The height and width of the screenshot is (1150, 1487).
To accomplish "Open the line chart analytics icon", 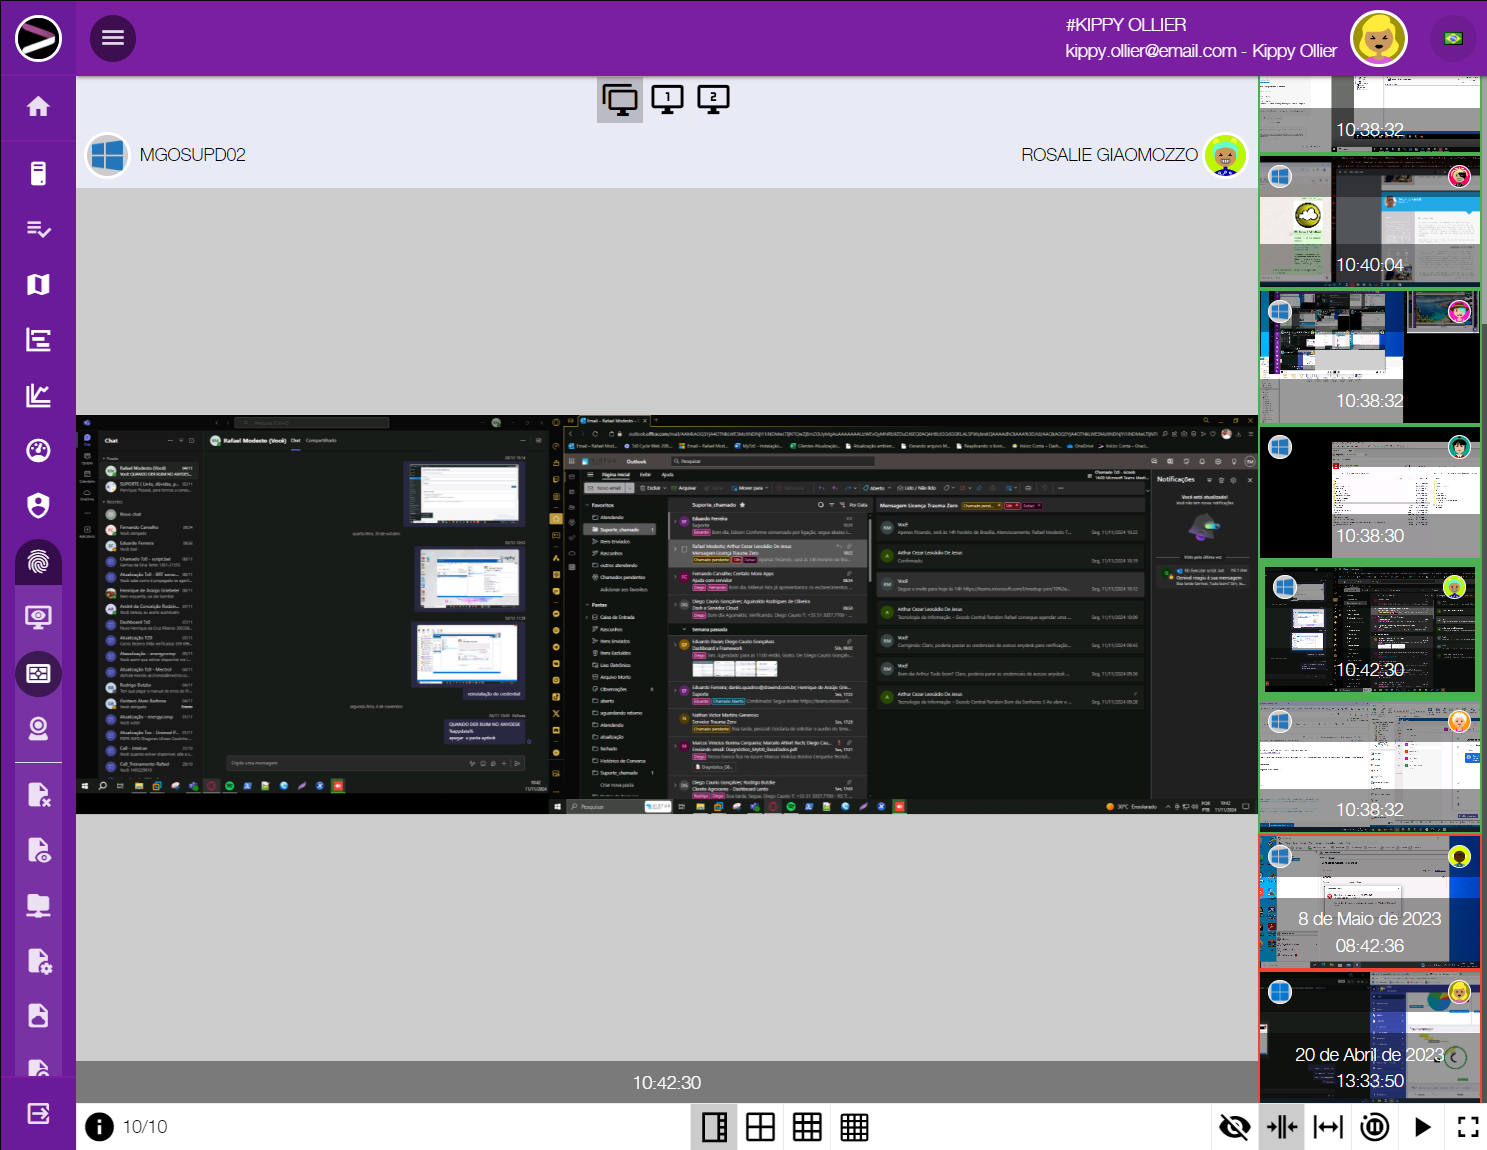I will point(38,396).
